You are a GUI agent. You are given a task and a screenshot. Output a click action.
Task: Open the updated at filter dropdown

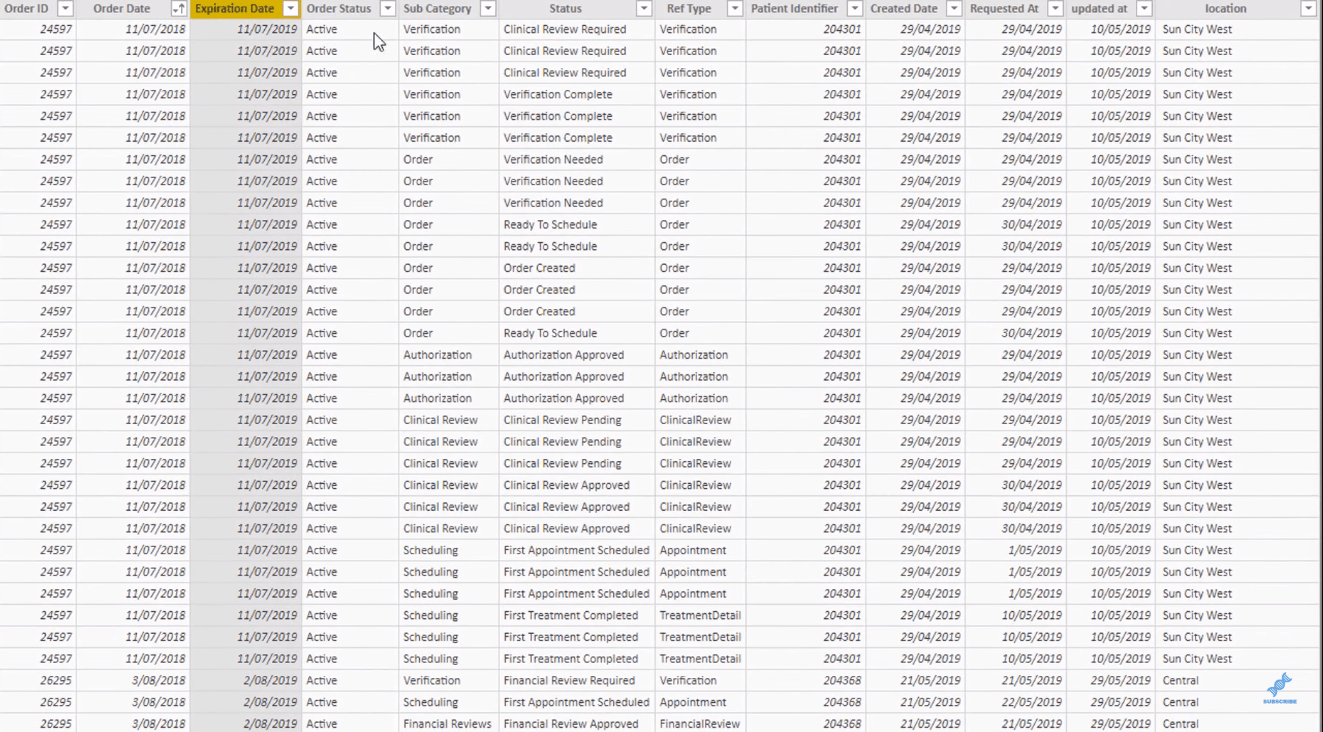(1144, 9)
